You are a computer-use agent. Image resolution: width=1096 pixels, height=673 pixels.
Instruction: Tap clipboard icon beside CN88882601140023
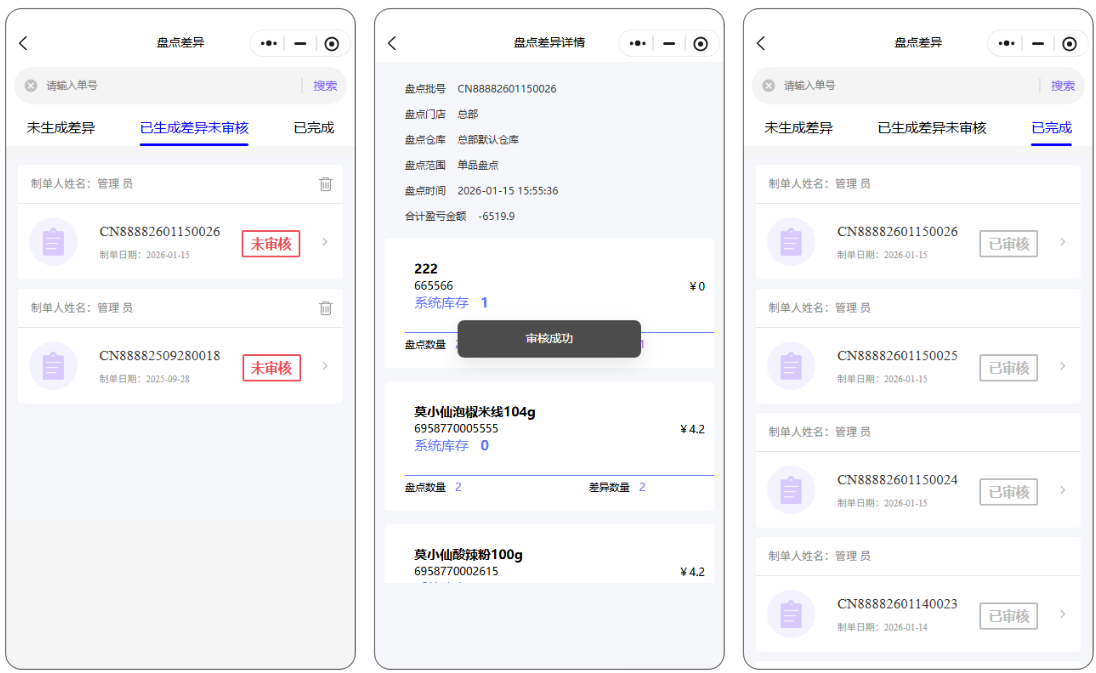pyautogui.click(x=791, y=614)
